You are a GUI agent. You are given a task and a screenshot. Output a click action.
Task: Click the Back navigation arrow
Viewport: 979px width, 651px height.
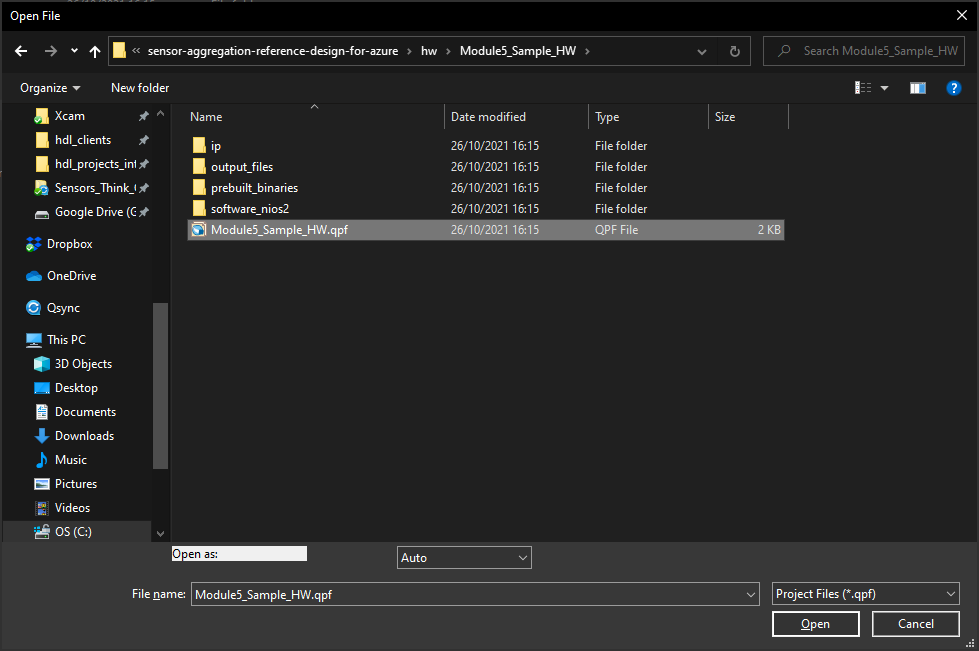tap(21, 51)
